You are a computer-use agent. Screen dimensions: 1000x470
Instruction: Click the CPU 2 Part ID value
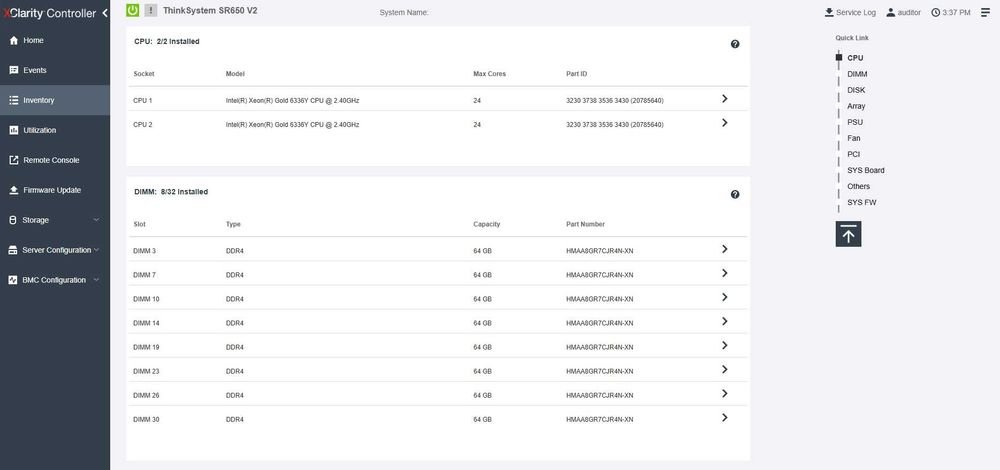pos(615,125)
